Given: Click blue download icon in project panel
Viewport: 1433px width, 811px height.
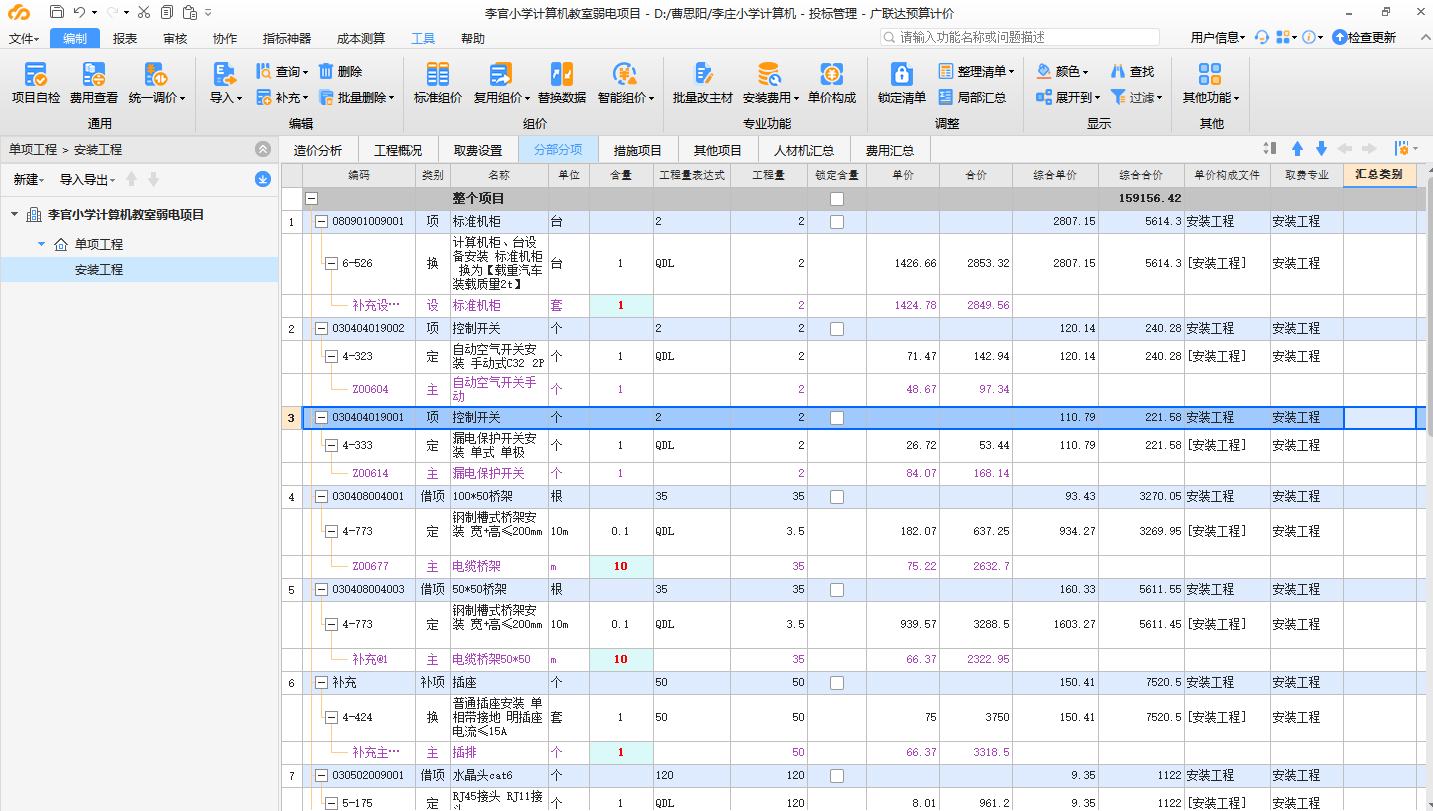Looking at the screenshot, I should (263, 179).
